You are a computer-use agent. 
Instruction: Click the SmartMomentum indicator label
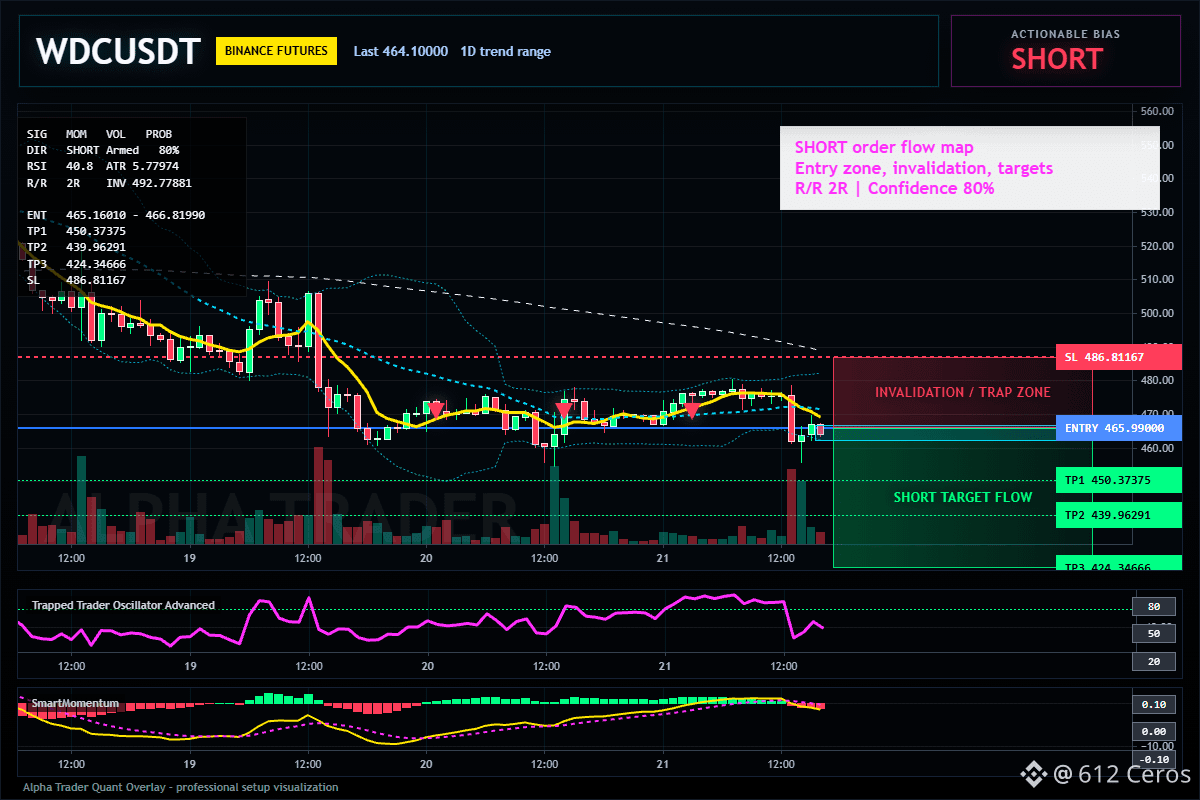click(73, 704)
